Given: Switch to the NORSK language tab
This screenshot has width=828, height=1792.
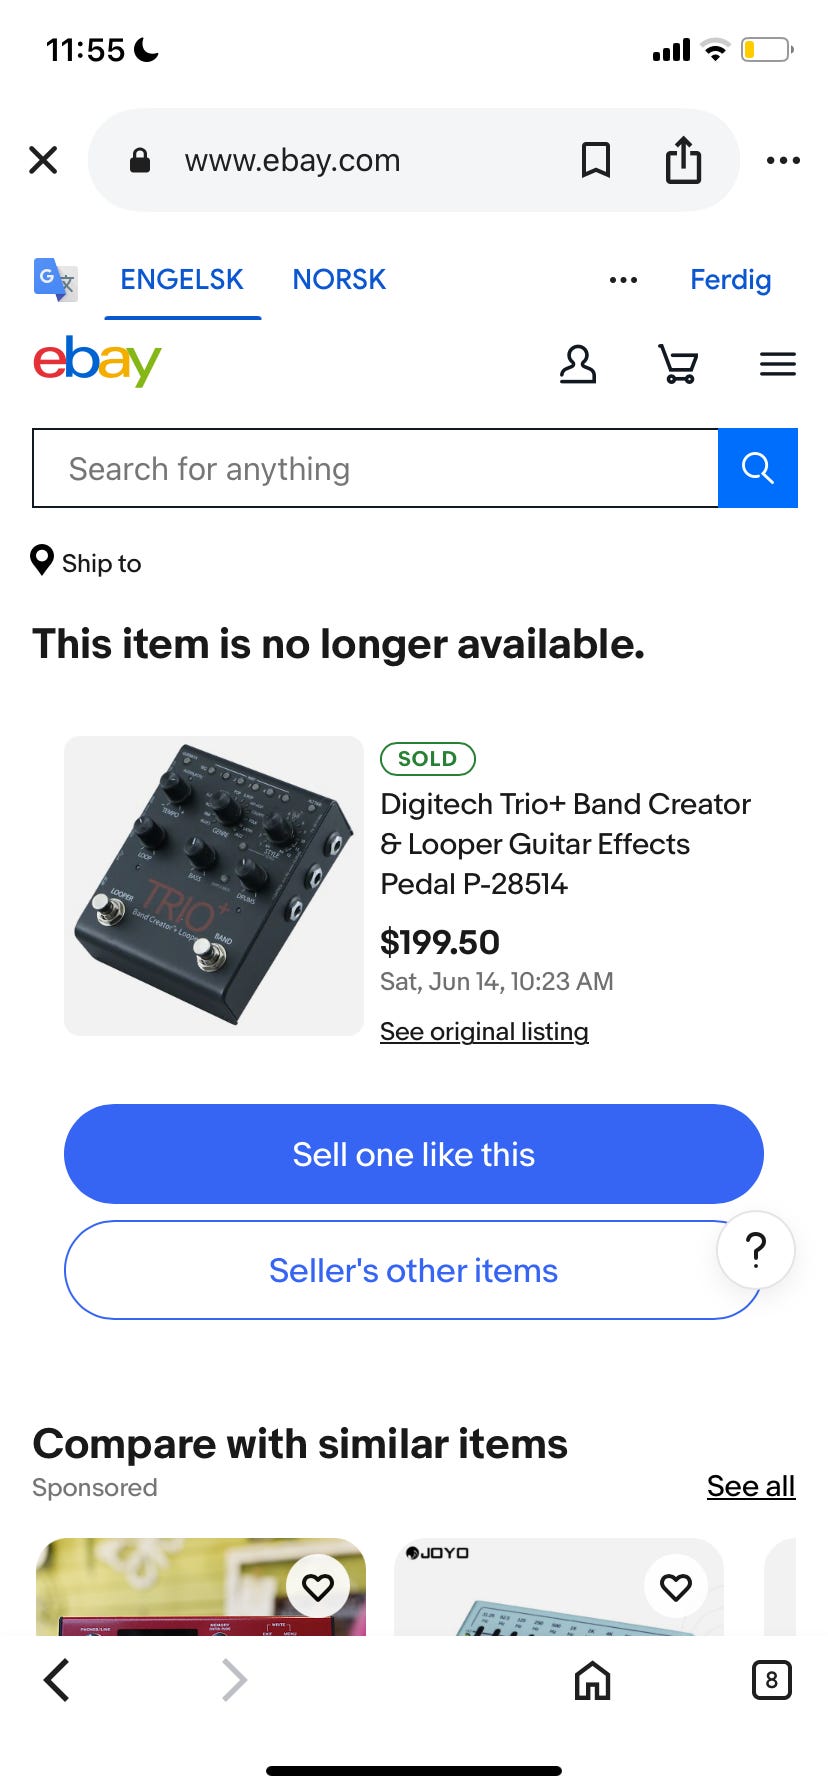Looking at the screenshot, I should coord(339,280).
